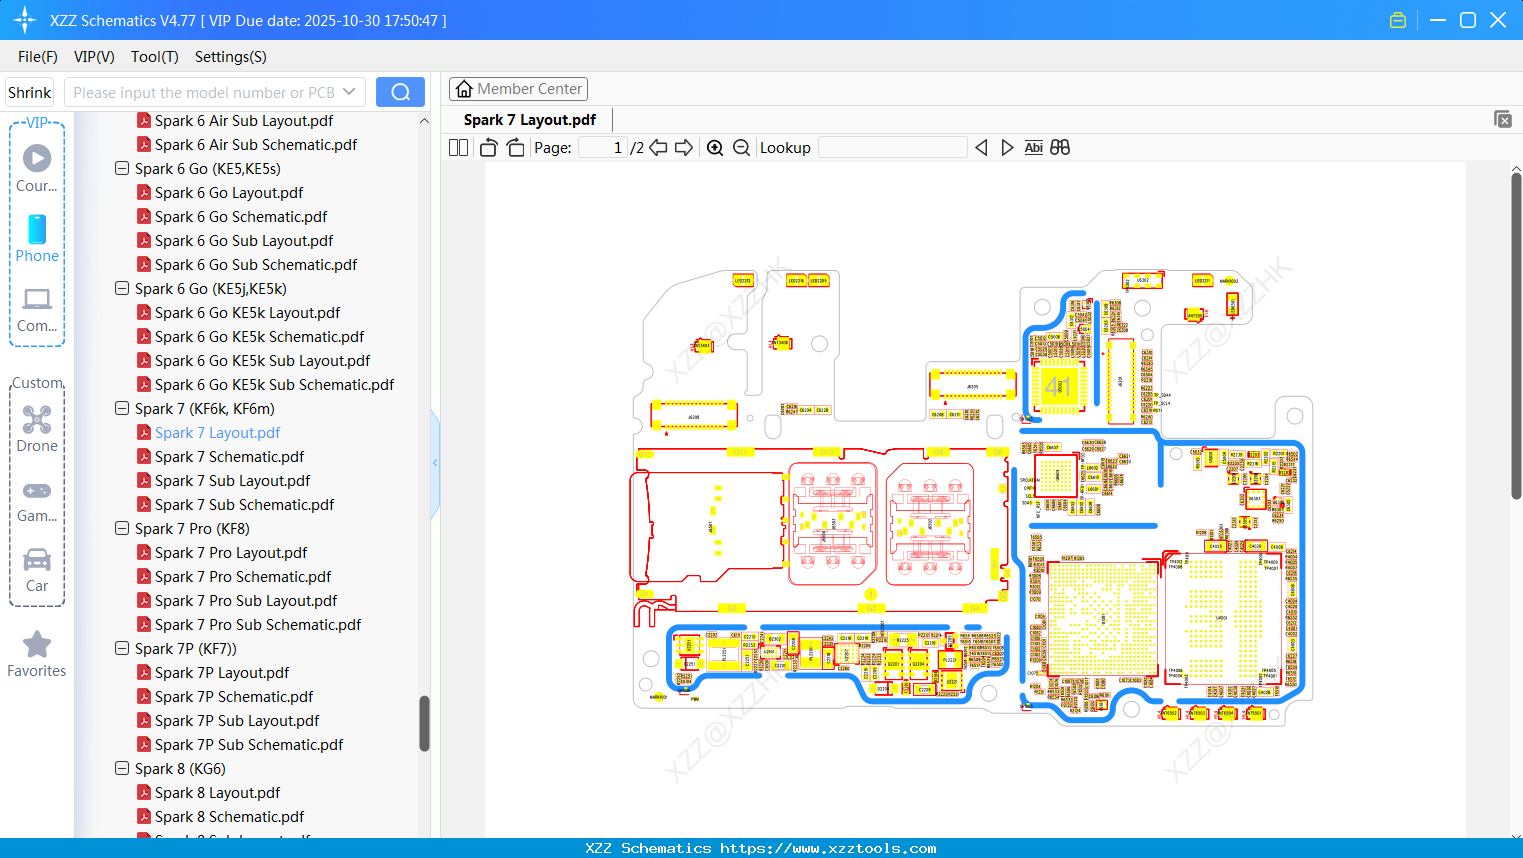Click the binoculars search icon

[x=1060, y=147]
